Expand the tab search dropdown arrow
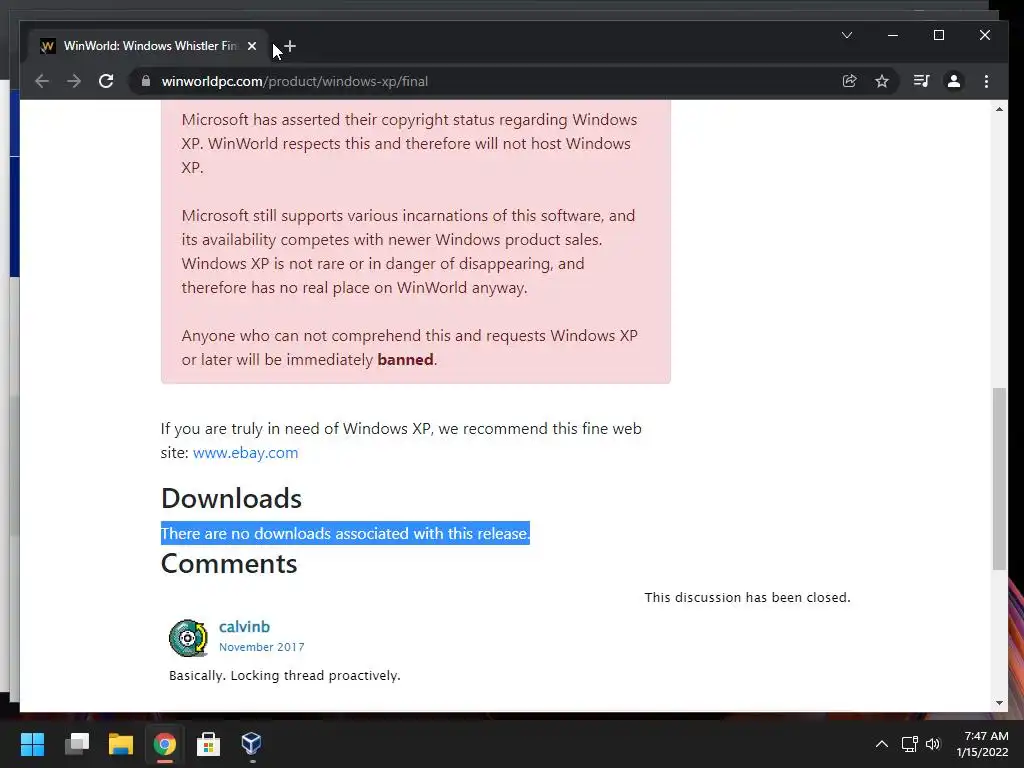 click(847, 35)
